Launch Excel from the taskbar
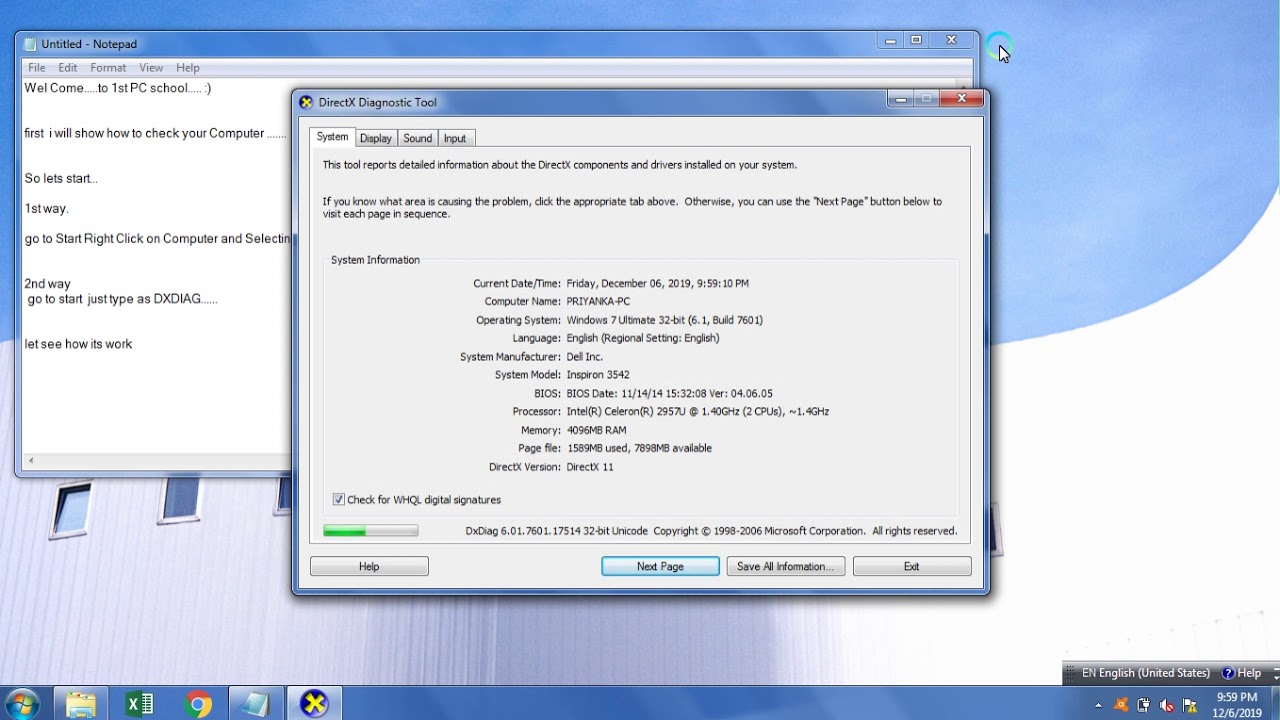Viewport: 1280px width, 720px height. 140,704
